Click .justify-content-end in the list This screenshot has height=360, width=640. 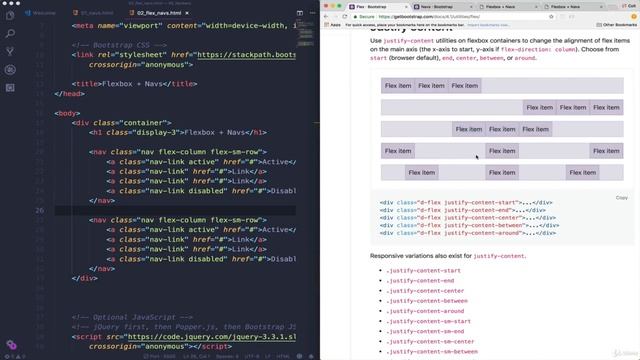(420, 281)
